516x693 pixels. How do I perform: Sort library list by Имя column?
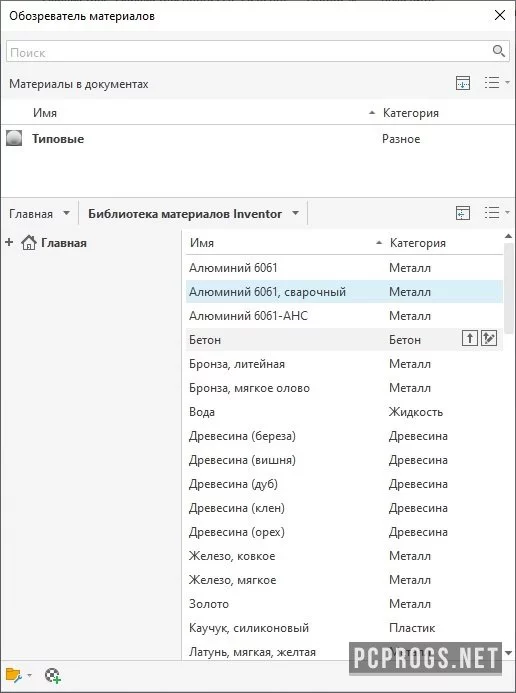201,243
